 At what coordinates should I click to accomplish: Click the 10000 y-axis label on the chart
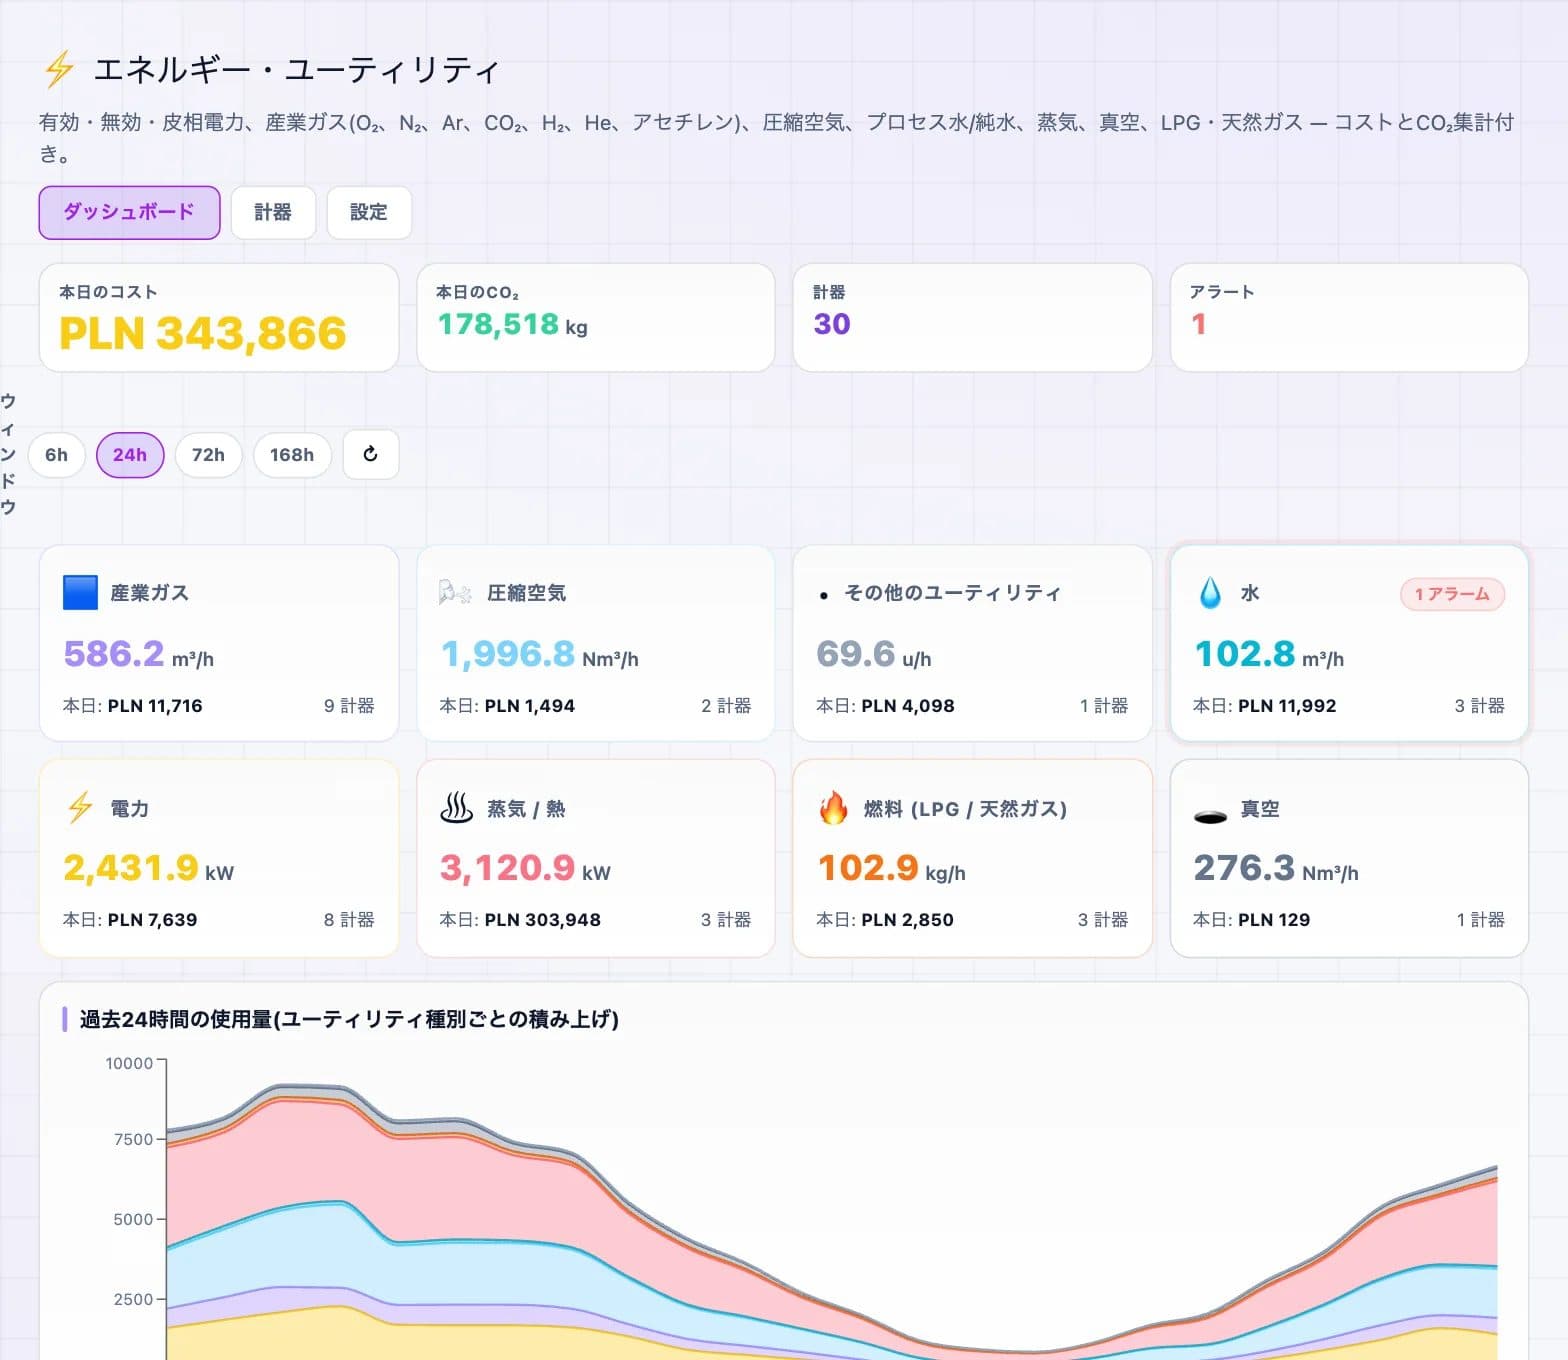coord(130,1063)
